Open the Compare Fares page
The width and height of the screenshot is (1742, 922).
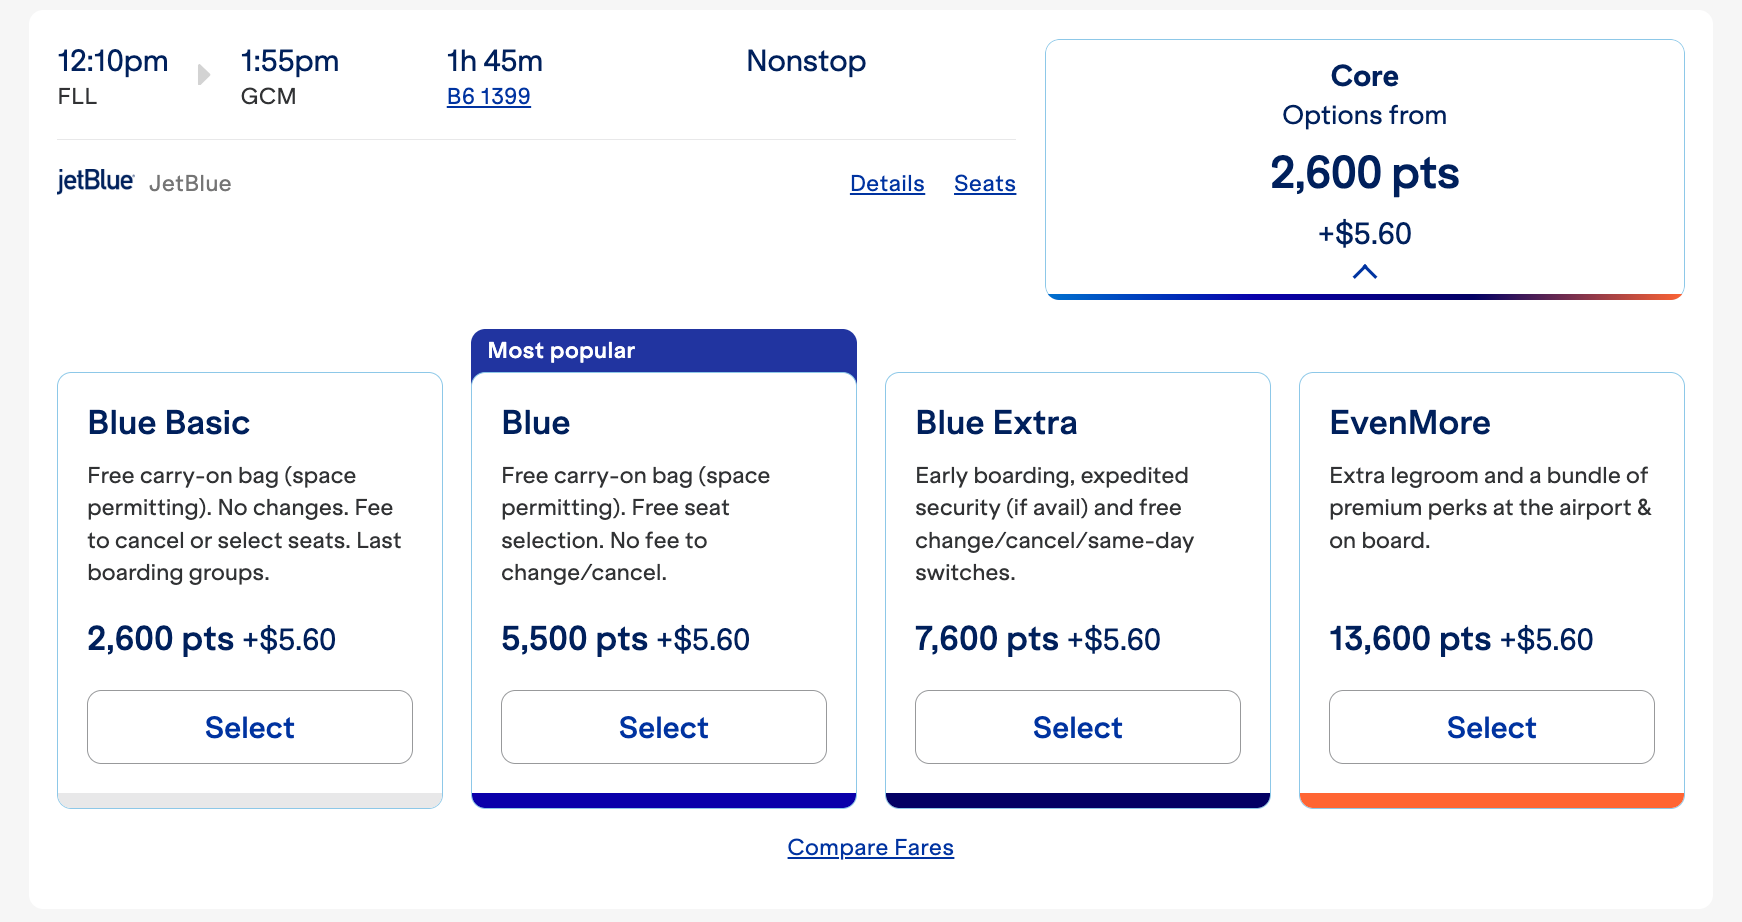(870, 847)
